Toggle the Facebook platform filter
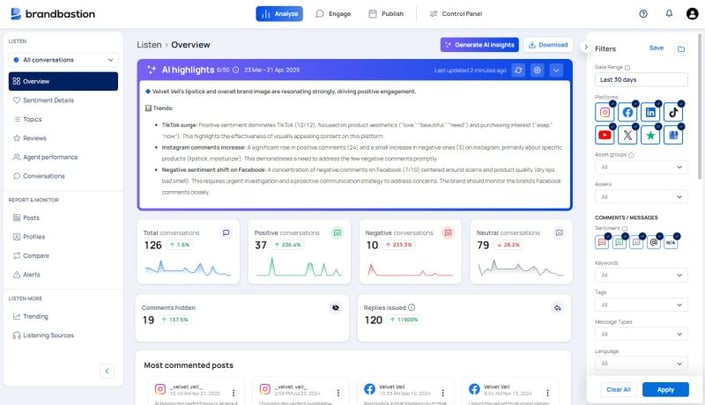This screenshot has width=705, height=405. tap(628, 112)
